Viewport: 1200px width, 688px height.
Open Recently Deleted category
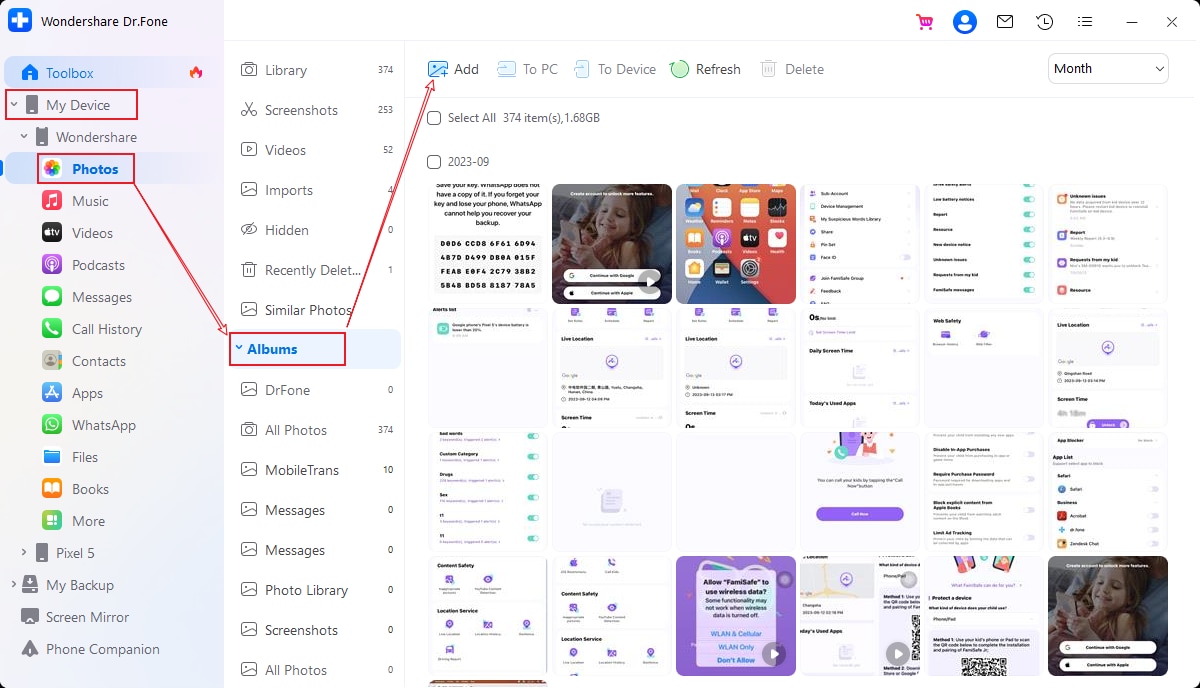pyautogui.click(x=316, y=270)
